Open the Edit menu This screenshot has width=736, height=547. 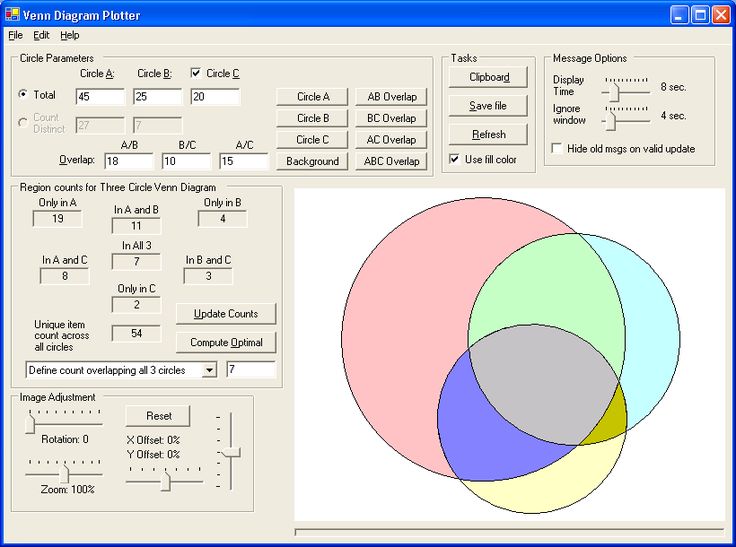coord(41,35)
